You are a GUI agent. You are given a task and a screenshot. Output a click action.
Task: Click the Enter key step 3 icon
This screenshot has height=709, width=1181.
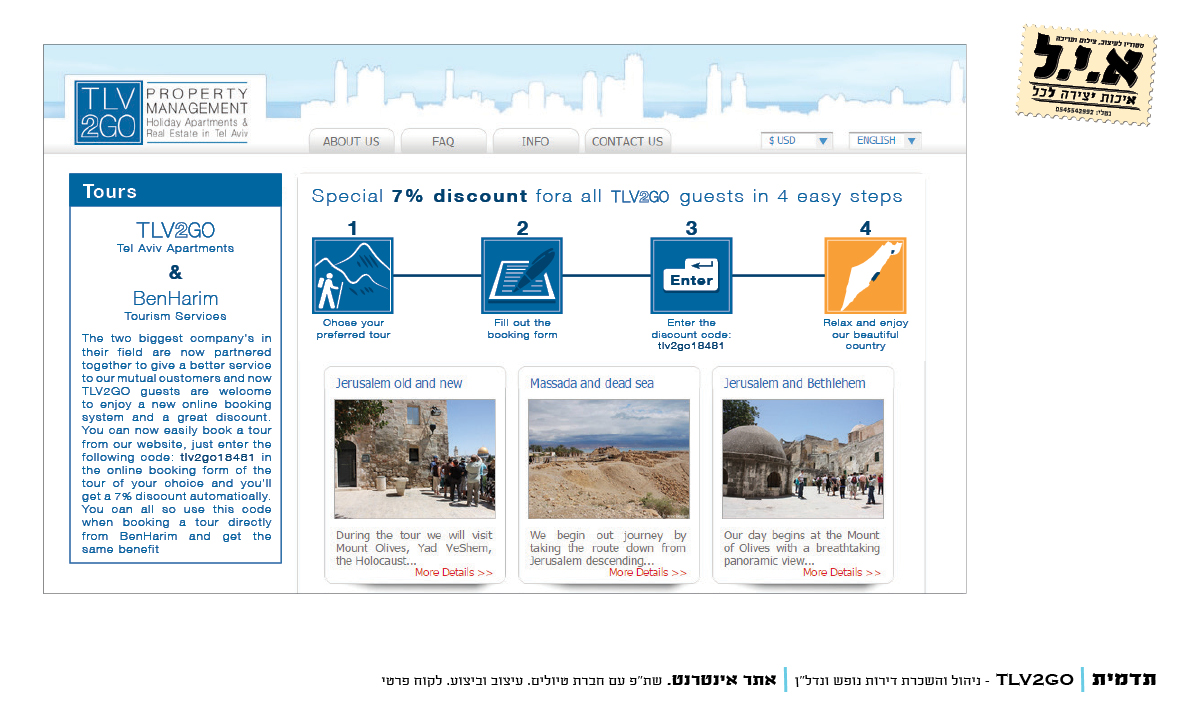pyautogui.click(x=691, y=276)
